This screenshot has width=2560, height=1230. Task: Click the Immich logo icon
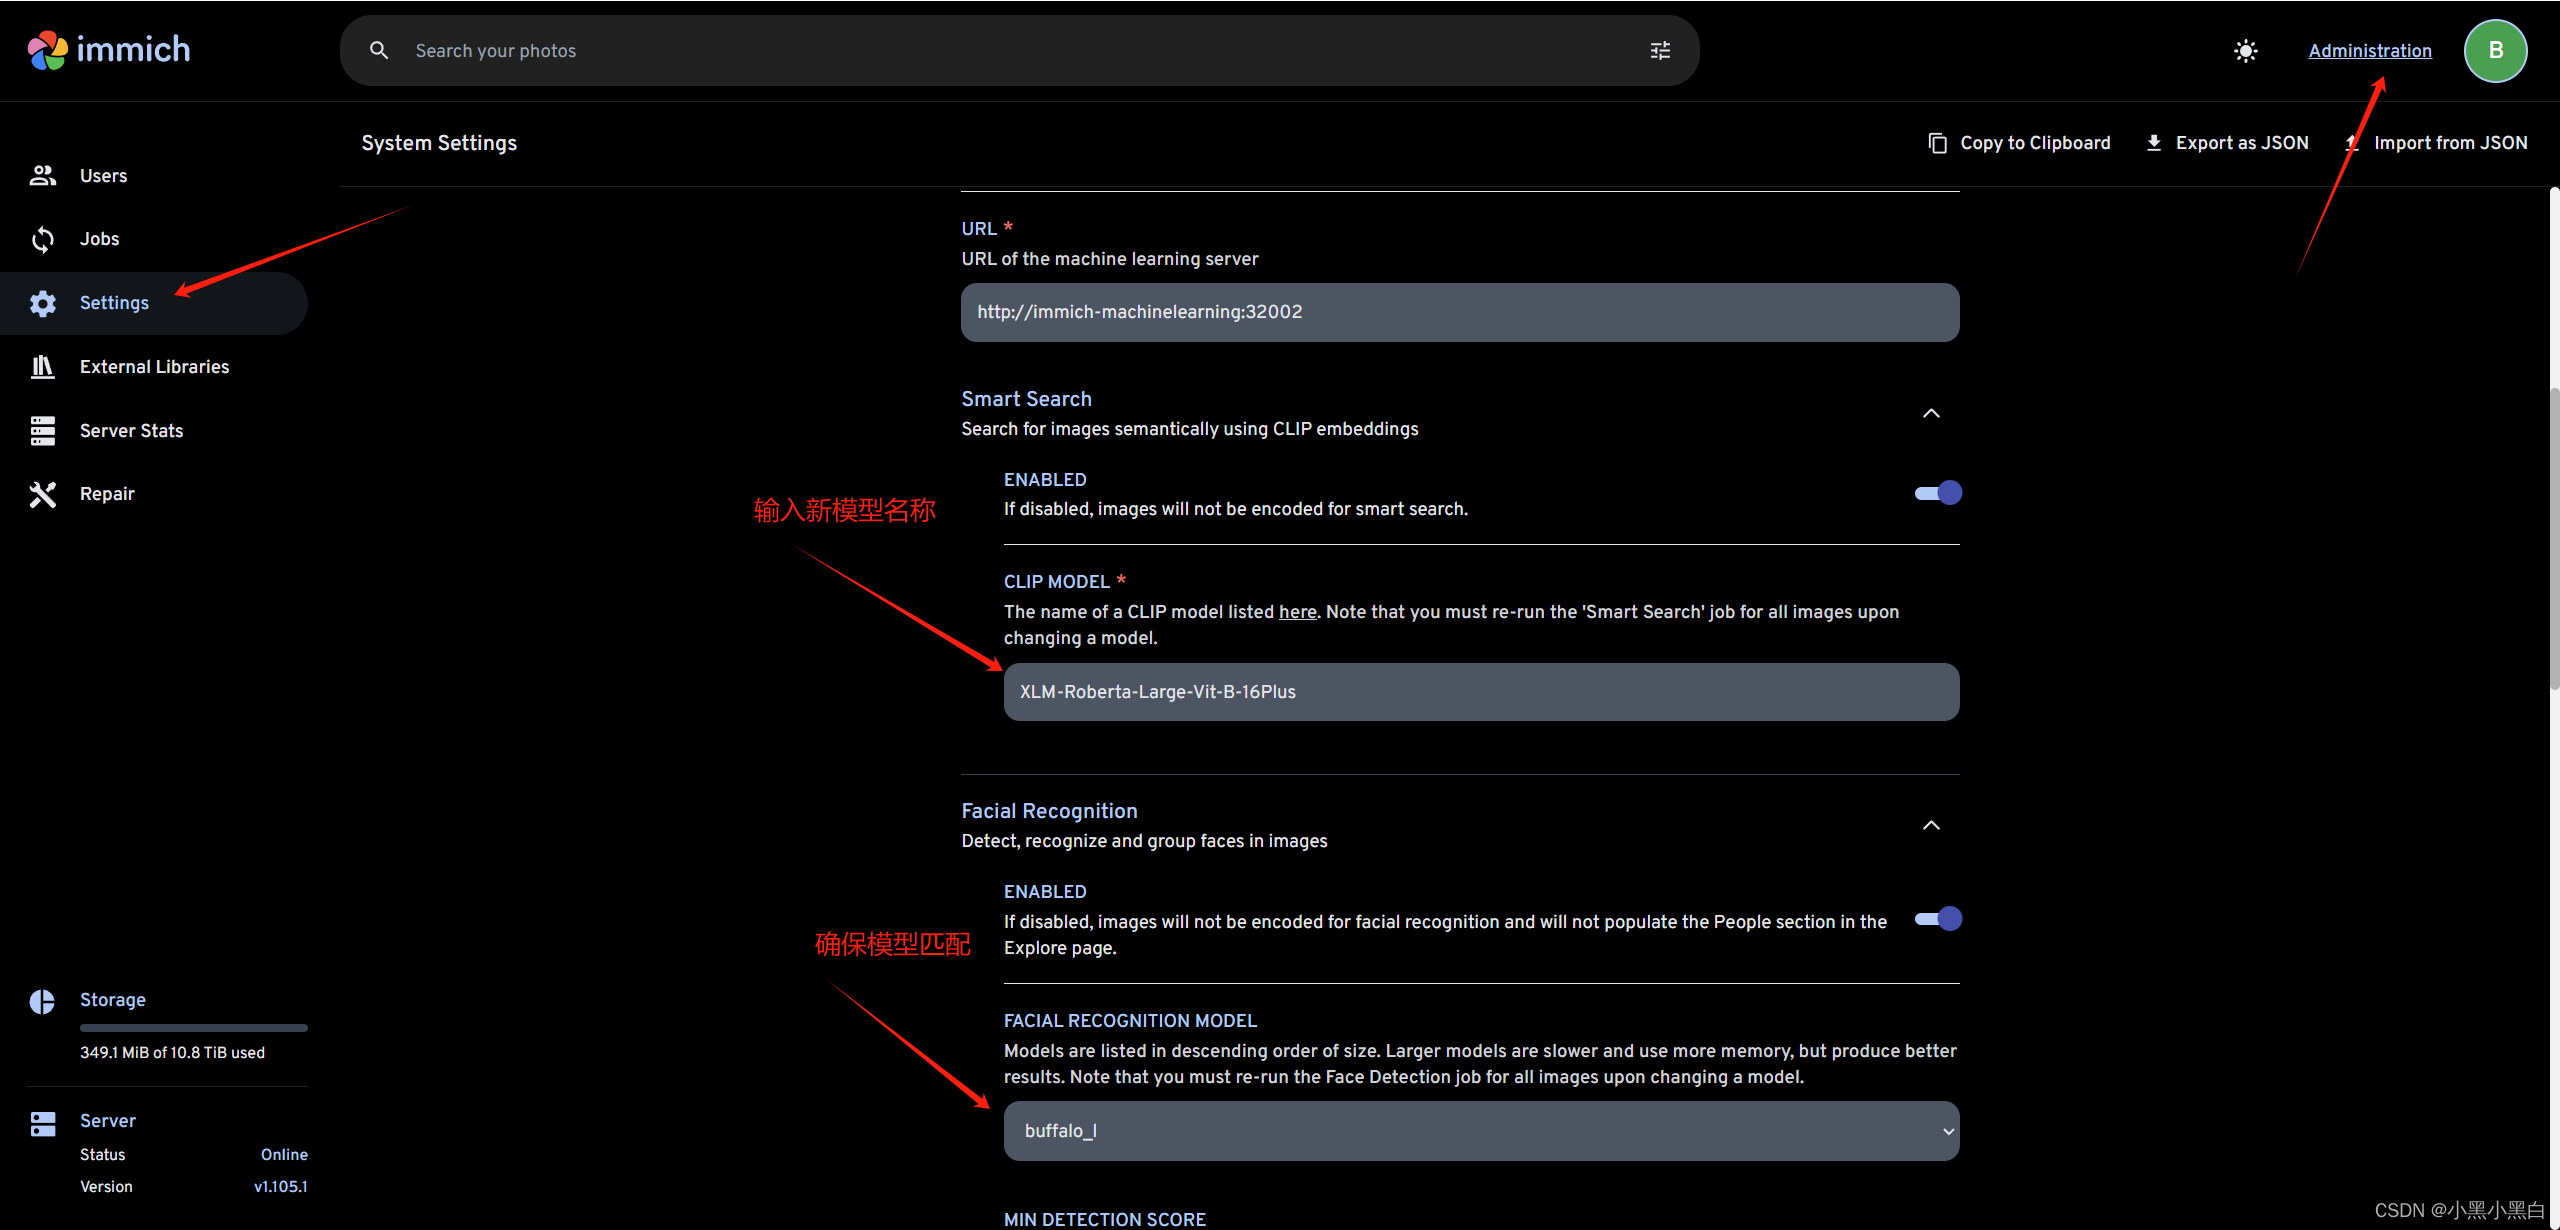(x=47, y=50)
